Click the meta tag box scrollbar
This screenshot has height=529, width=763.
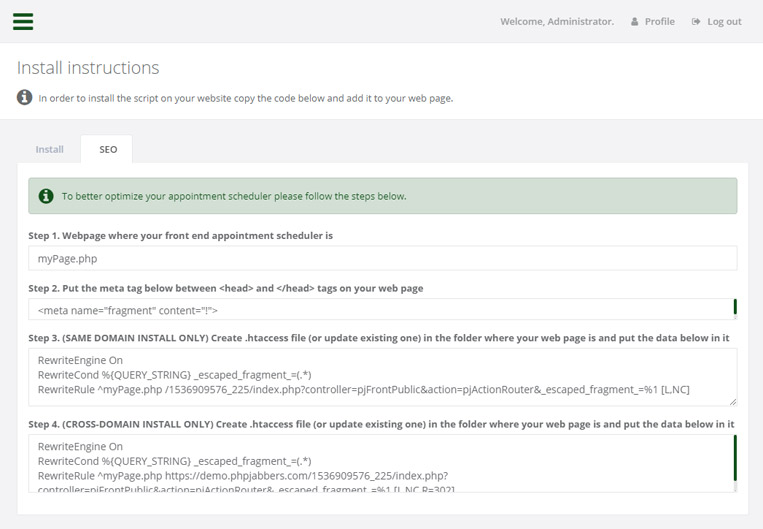pos(735,309)
